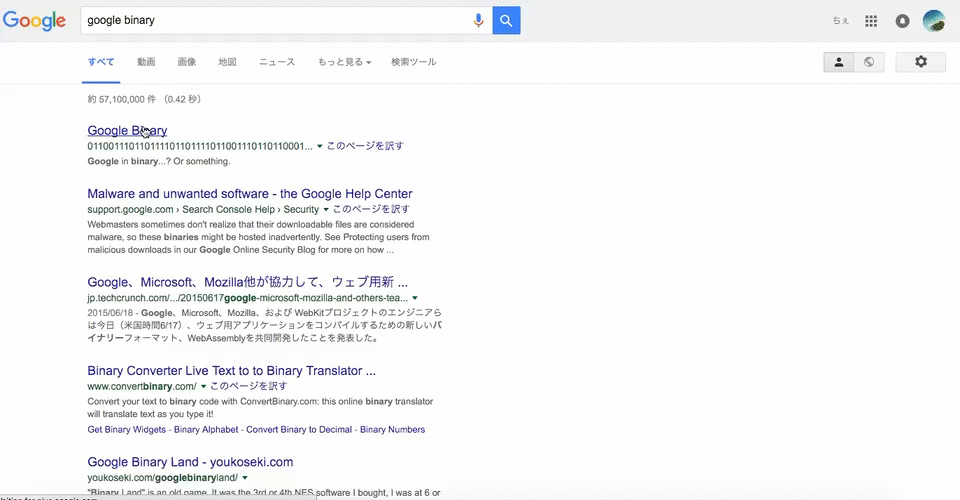Click the 2015/06/18 techcrunch snippet text

tap(264, 325)
